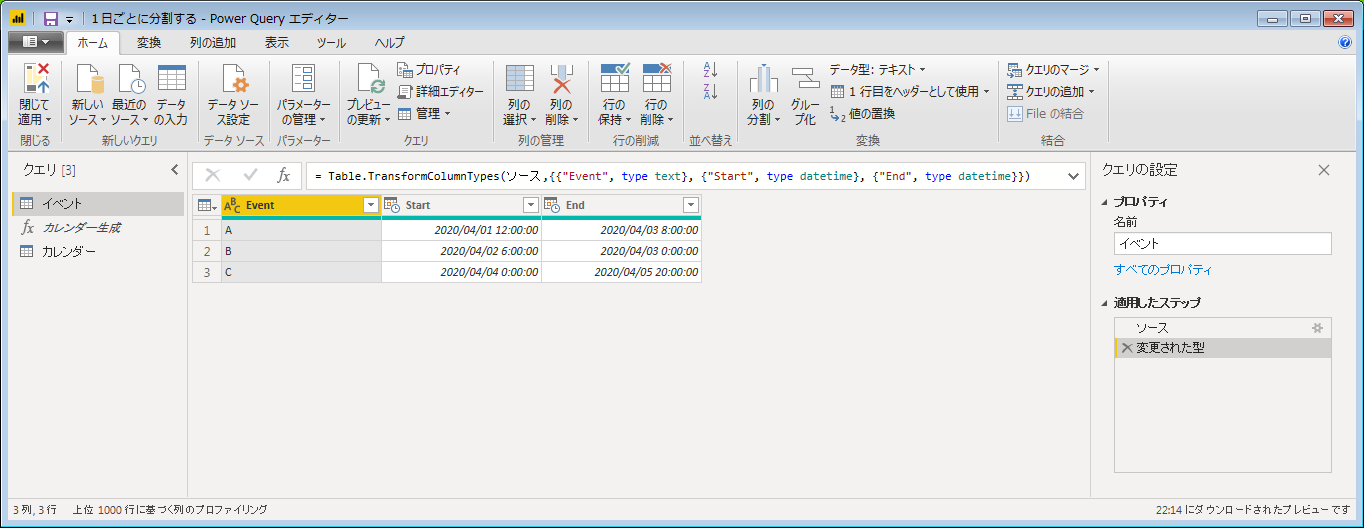Open プロパティ in the ribbon
This screenshot has height=528, width=1364.
(429, 69)
